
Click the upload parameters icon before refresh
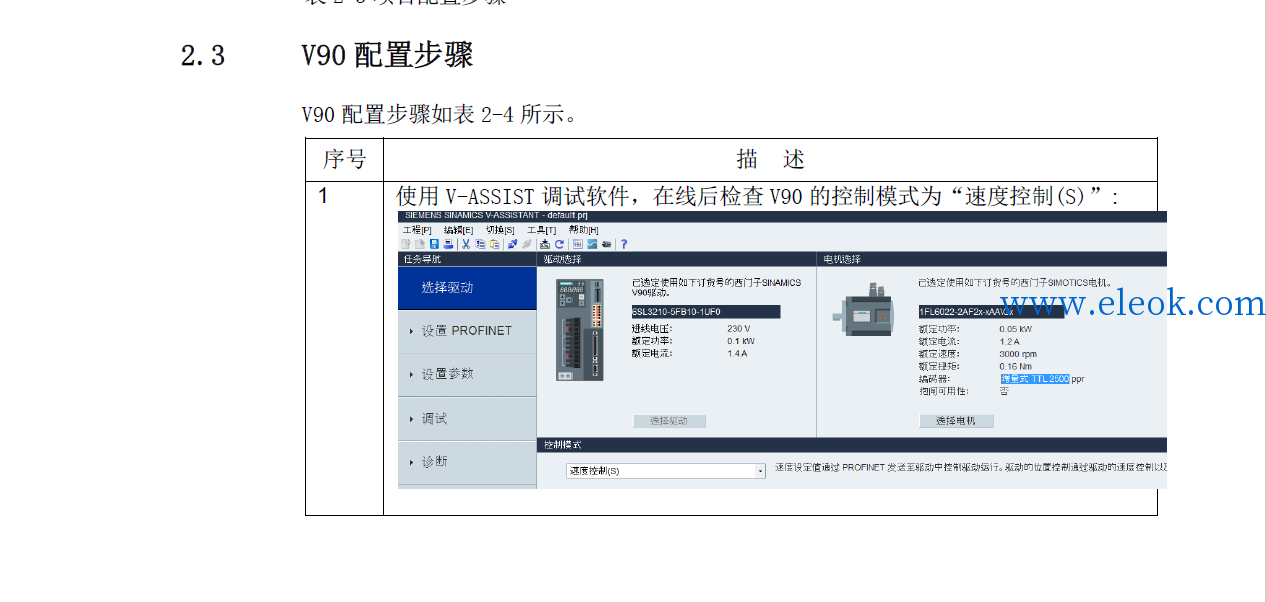point(545,244)
